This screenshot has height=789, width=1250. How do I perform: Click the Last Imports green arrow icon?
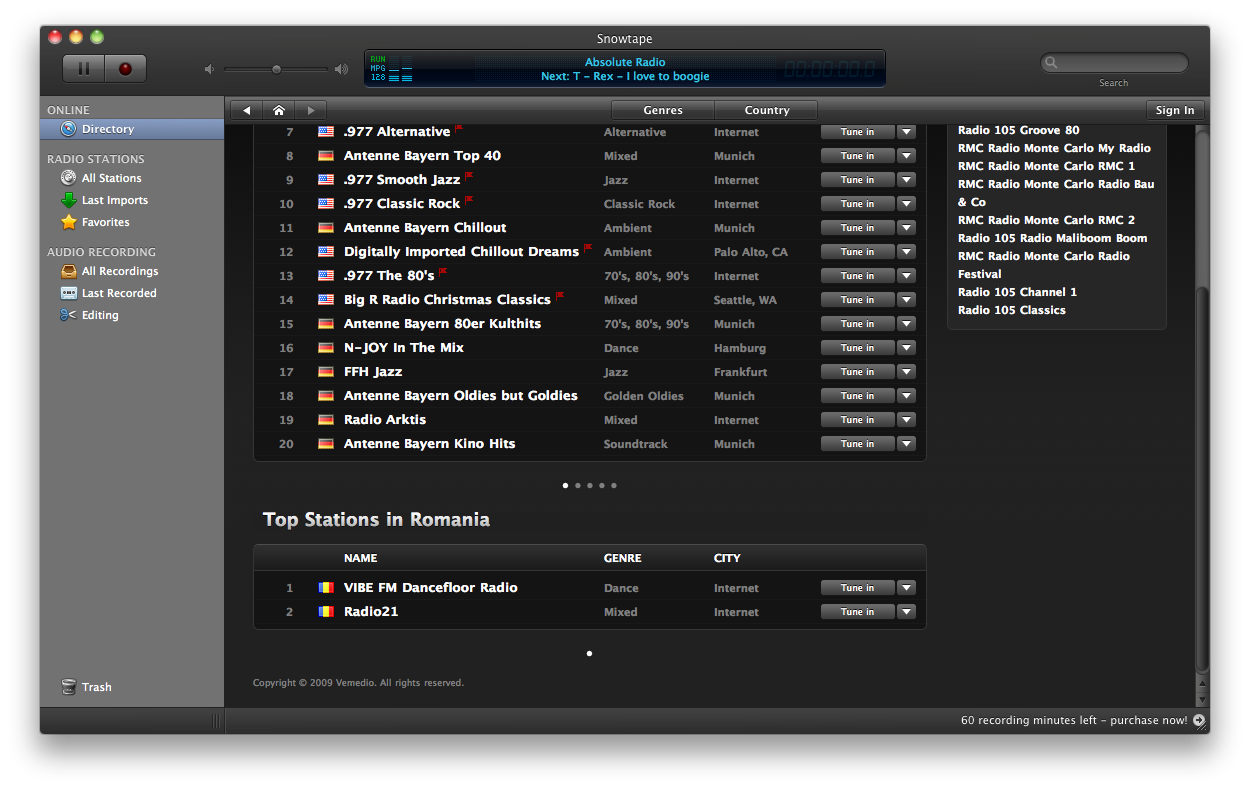point(68,200)
